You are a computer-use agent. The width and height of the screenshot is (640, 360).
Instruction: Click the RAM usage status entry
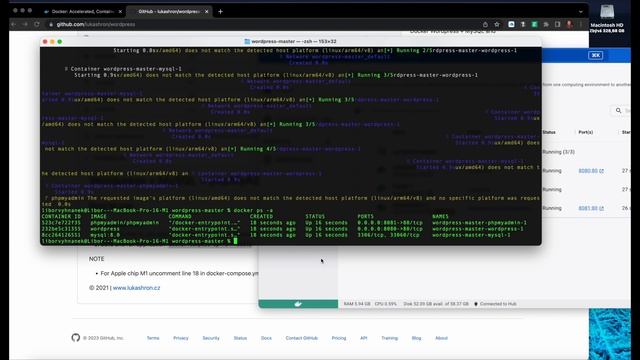(x=357, y=304)
